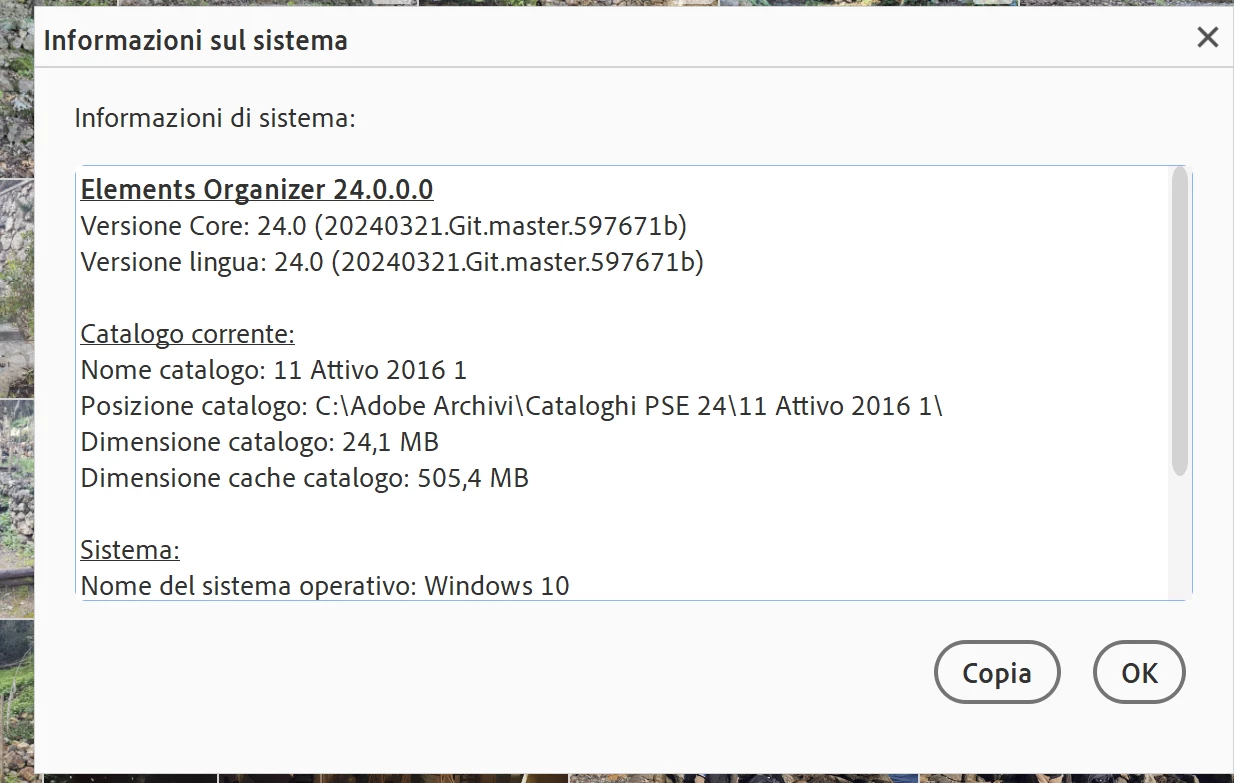Click the Sistema heading

pyautogui.click(x=130, y=549)
